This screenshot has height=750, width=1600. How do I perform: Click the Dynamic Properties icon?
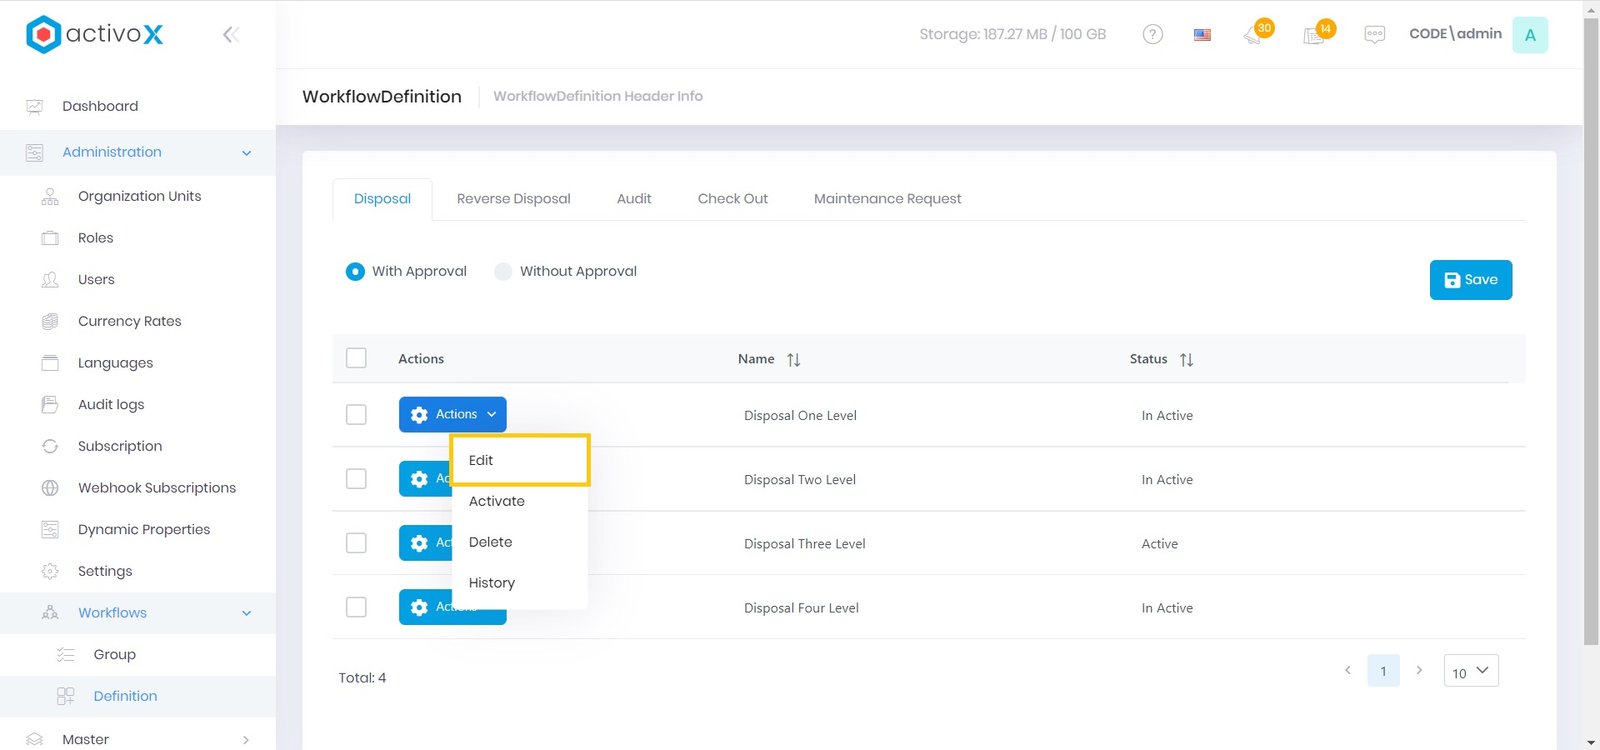50,530
